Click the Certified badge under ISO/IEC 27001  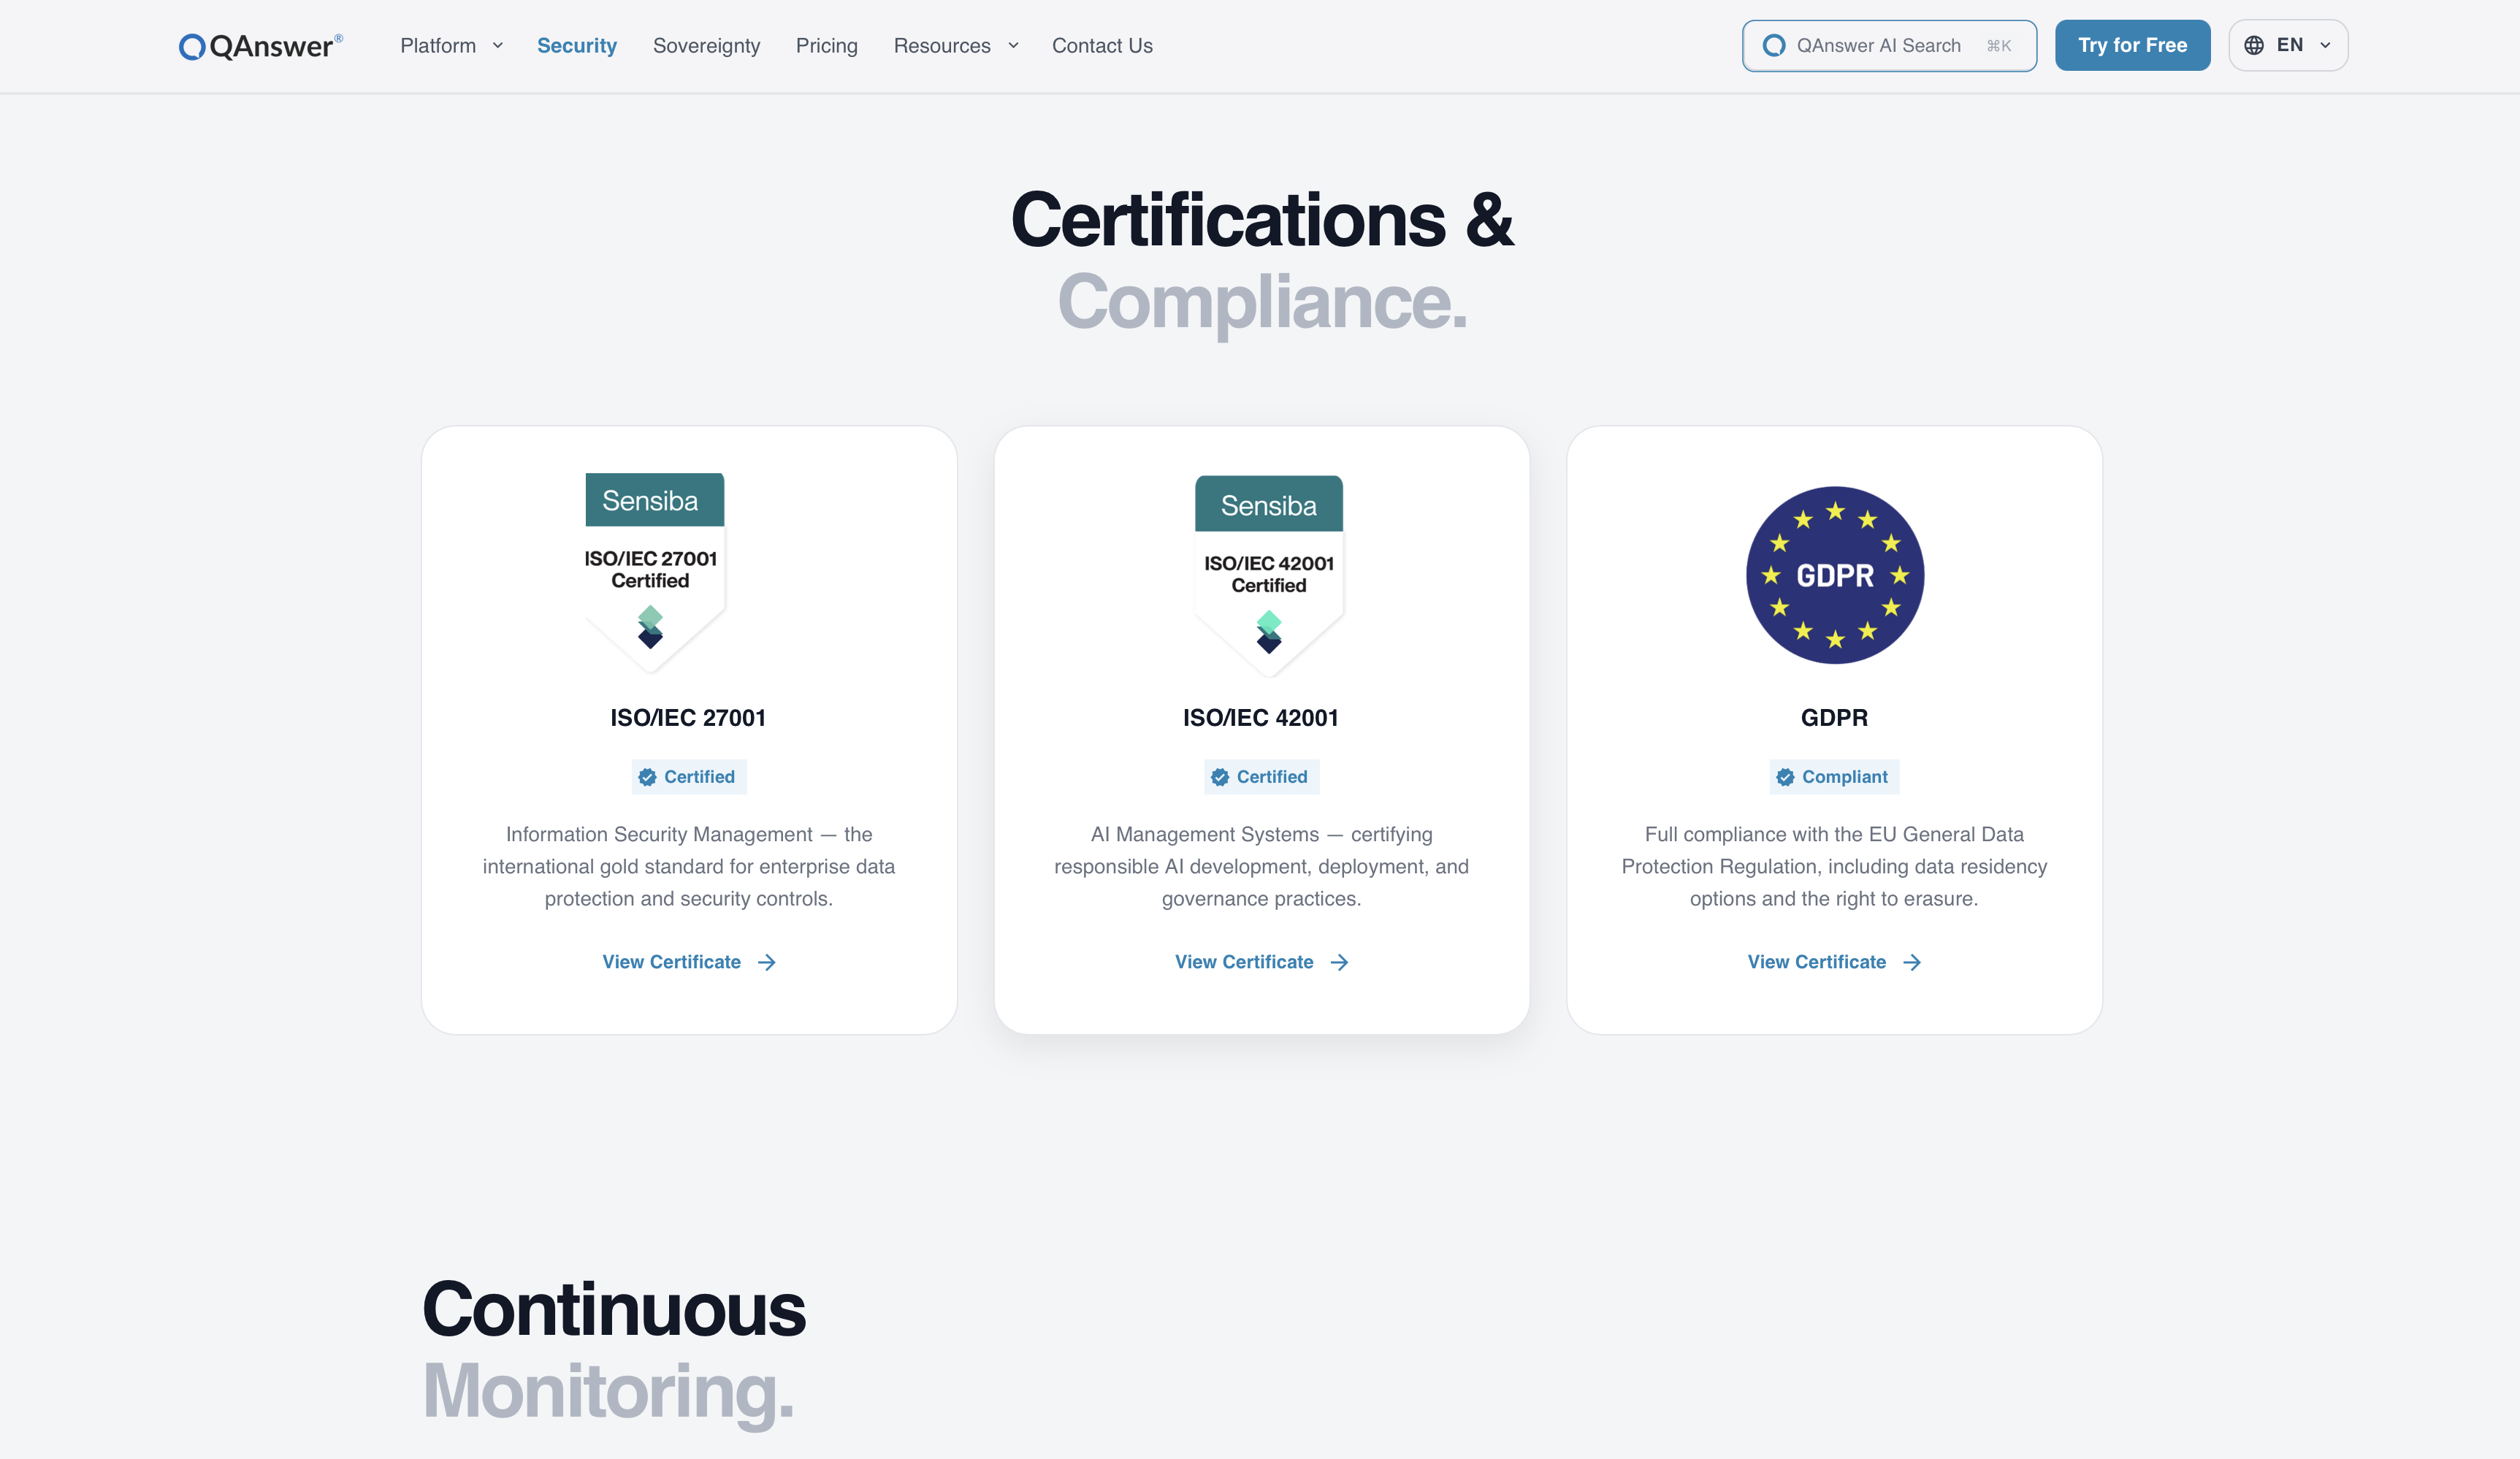click(x=688, y=776)
